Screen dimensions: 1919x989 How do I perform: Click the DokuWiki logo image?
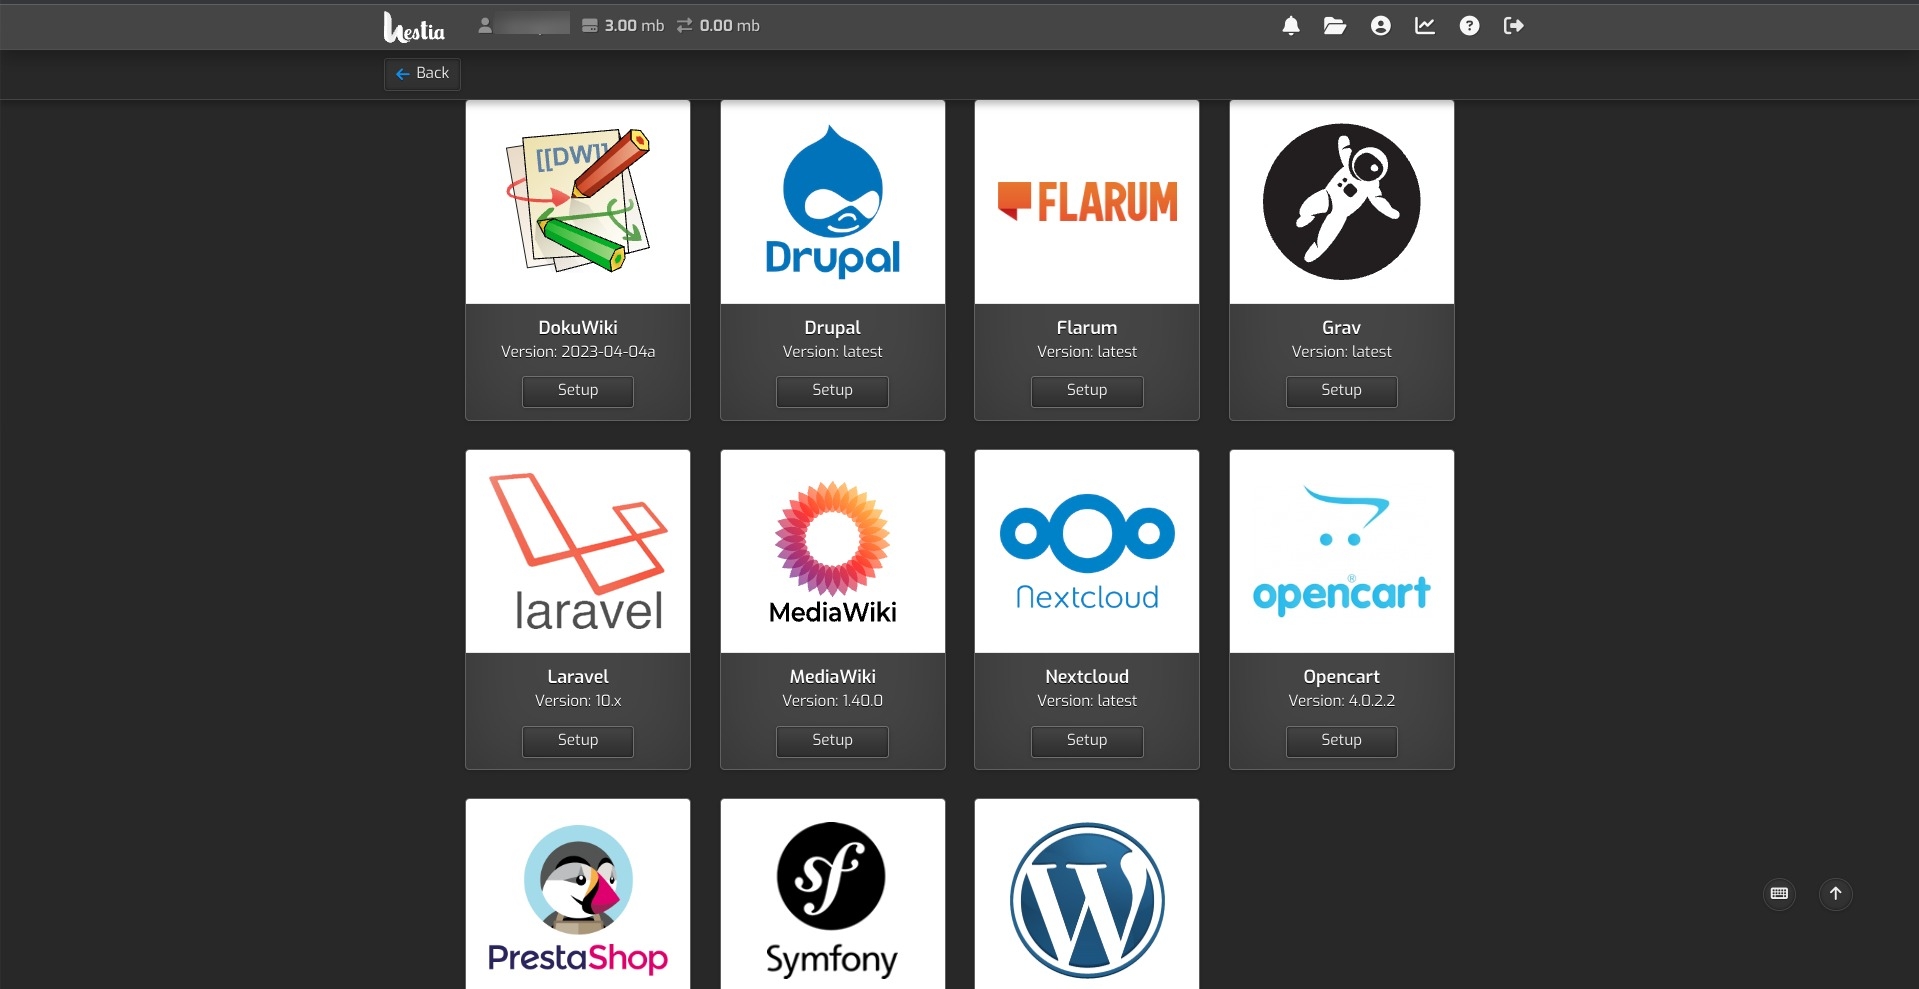pyautogui.click(x=578, y=202)
